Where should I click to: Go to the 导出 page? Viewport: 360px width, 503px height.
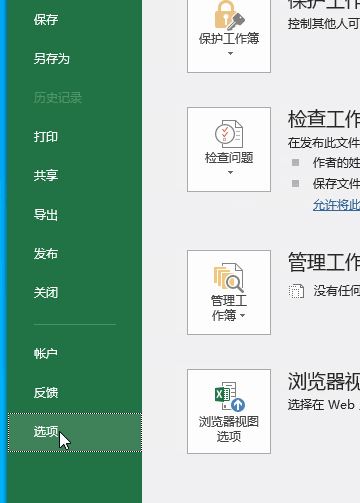pos(46,215)
